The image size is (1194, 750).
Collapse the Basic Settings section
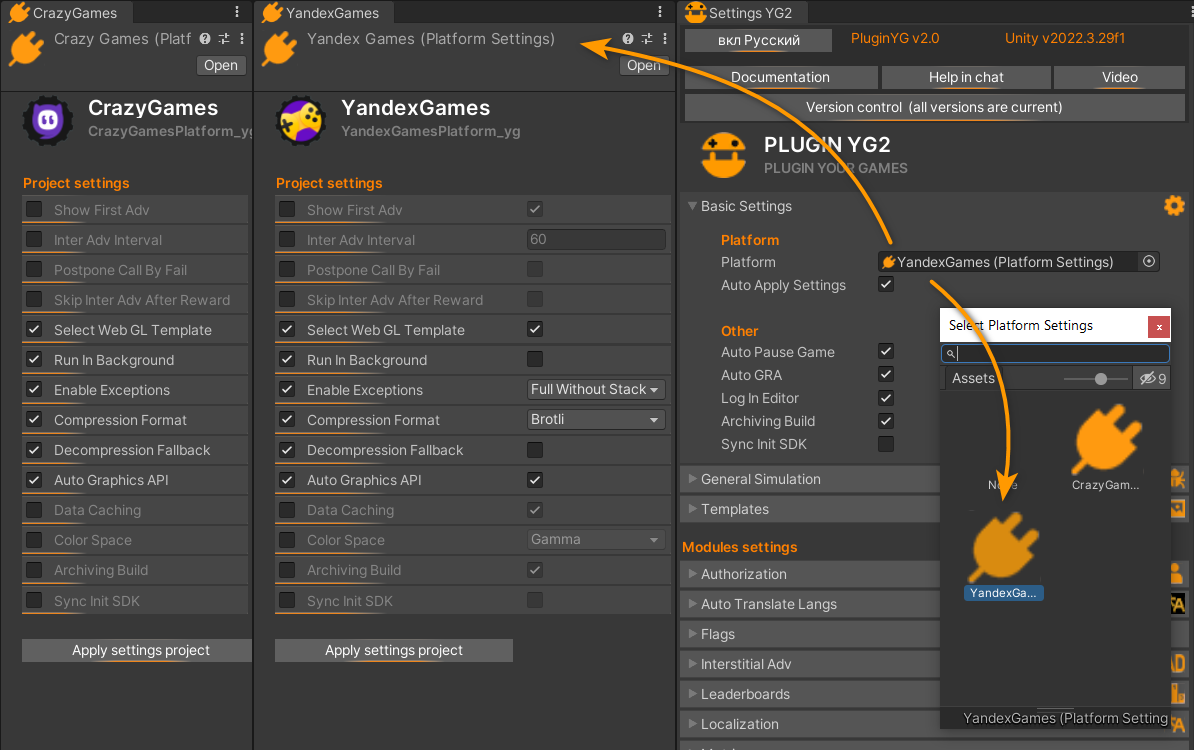pyautogui.click(x=692, y=206)
